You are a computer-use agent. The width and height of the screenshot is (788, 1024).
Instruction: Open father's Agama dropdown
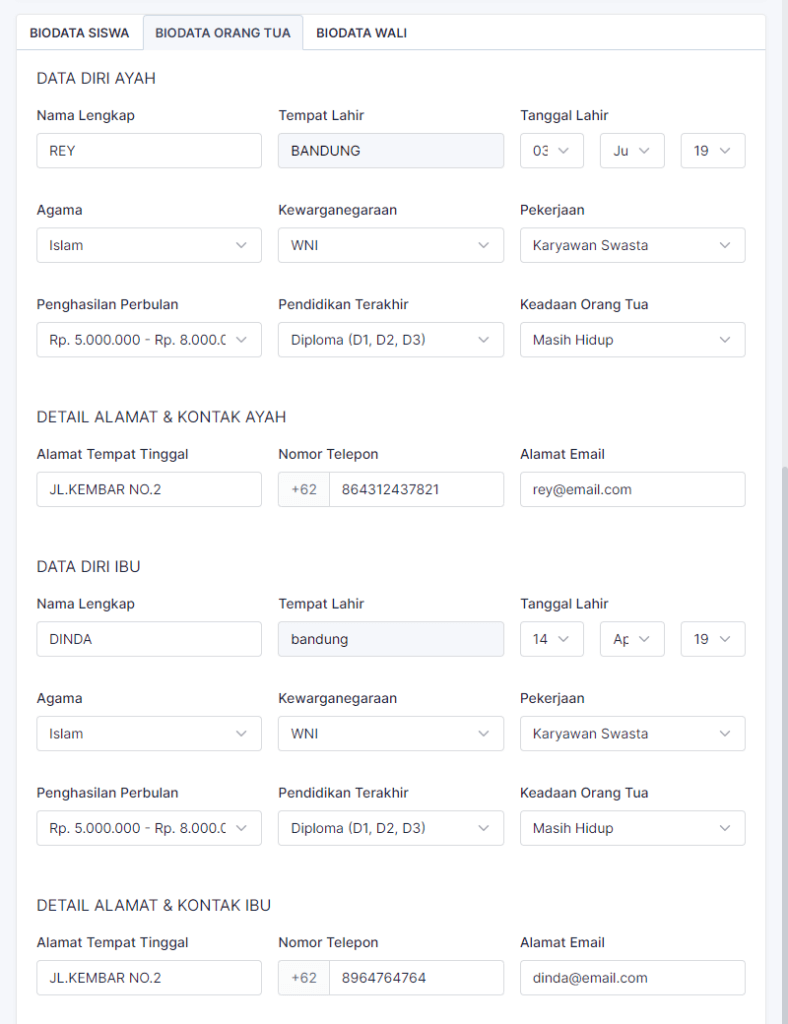pyautogui.click(x=149, y=245)
